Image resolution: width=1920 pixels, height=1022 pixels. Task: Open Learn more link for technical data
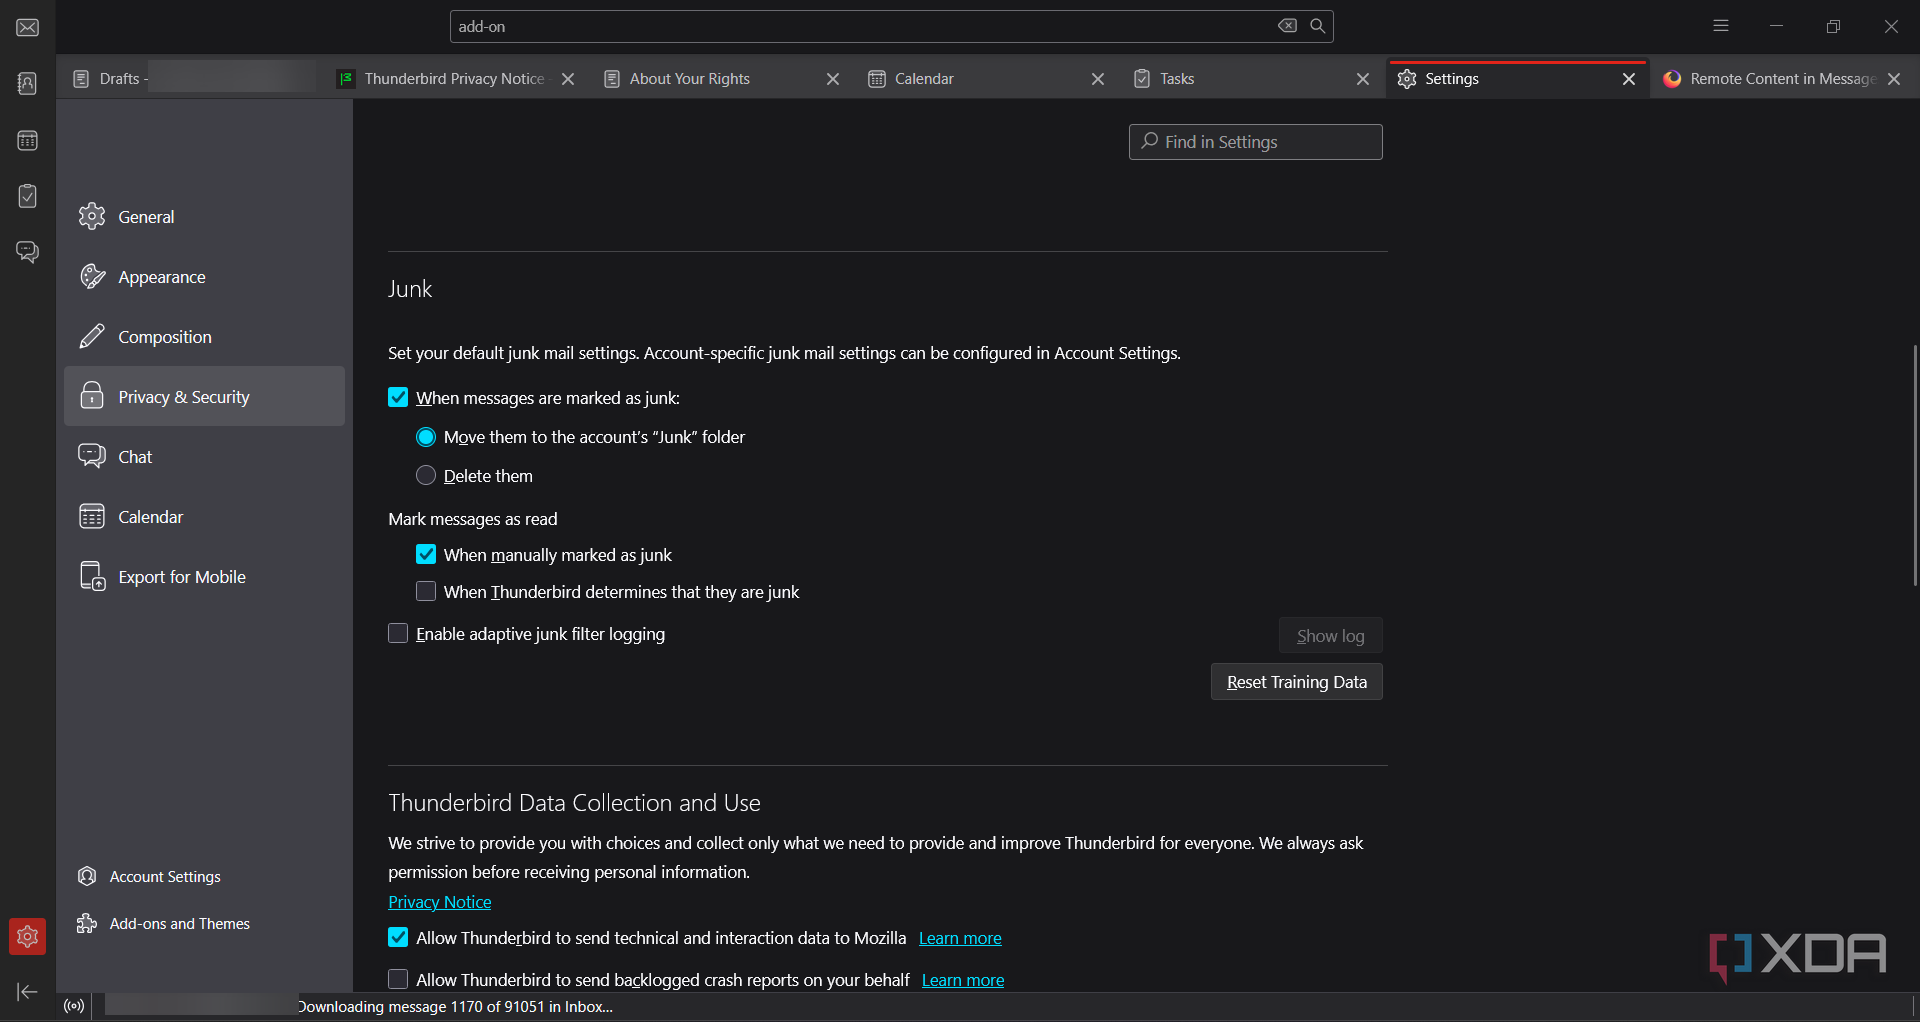tap(960, 938)
